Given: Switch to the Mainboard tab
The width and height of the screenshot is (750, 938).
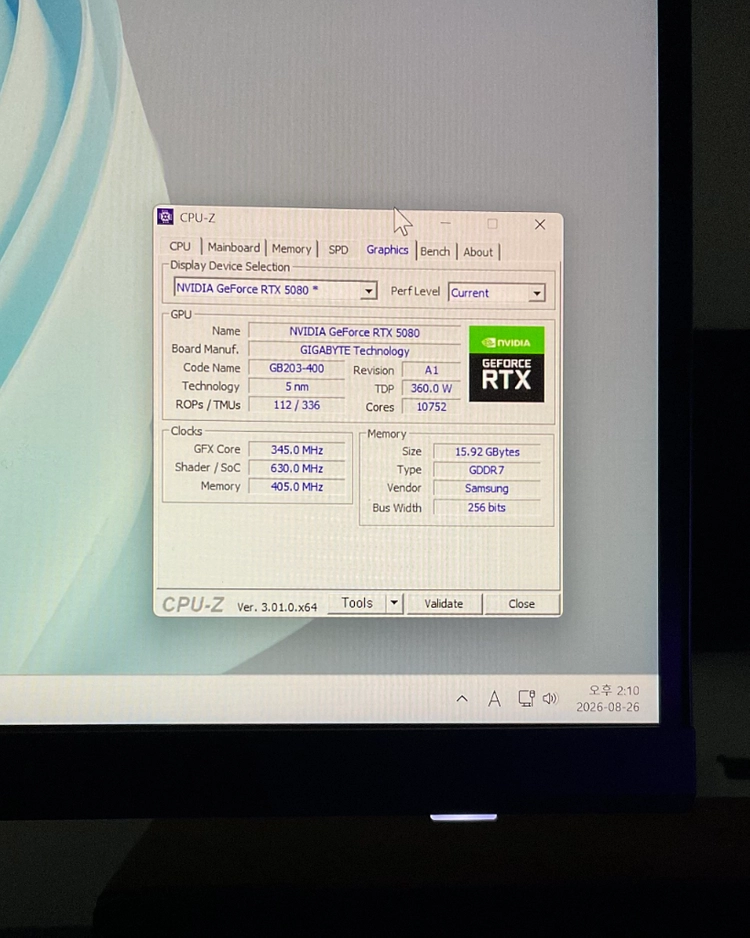Looking at the screenshot, I should click(233, 248).
